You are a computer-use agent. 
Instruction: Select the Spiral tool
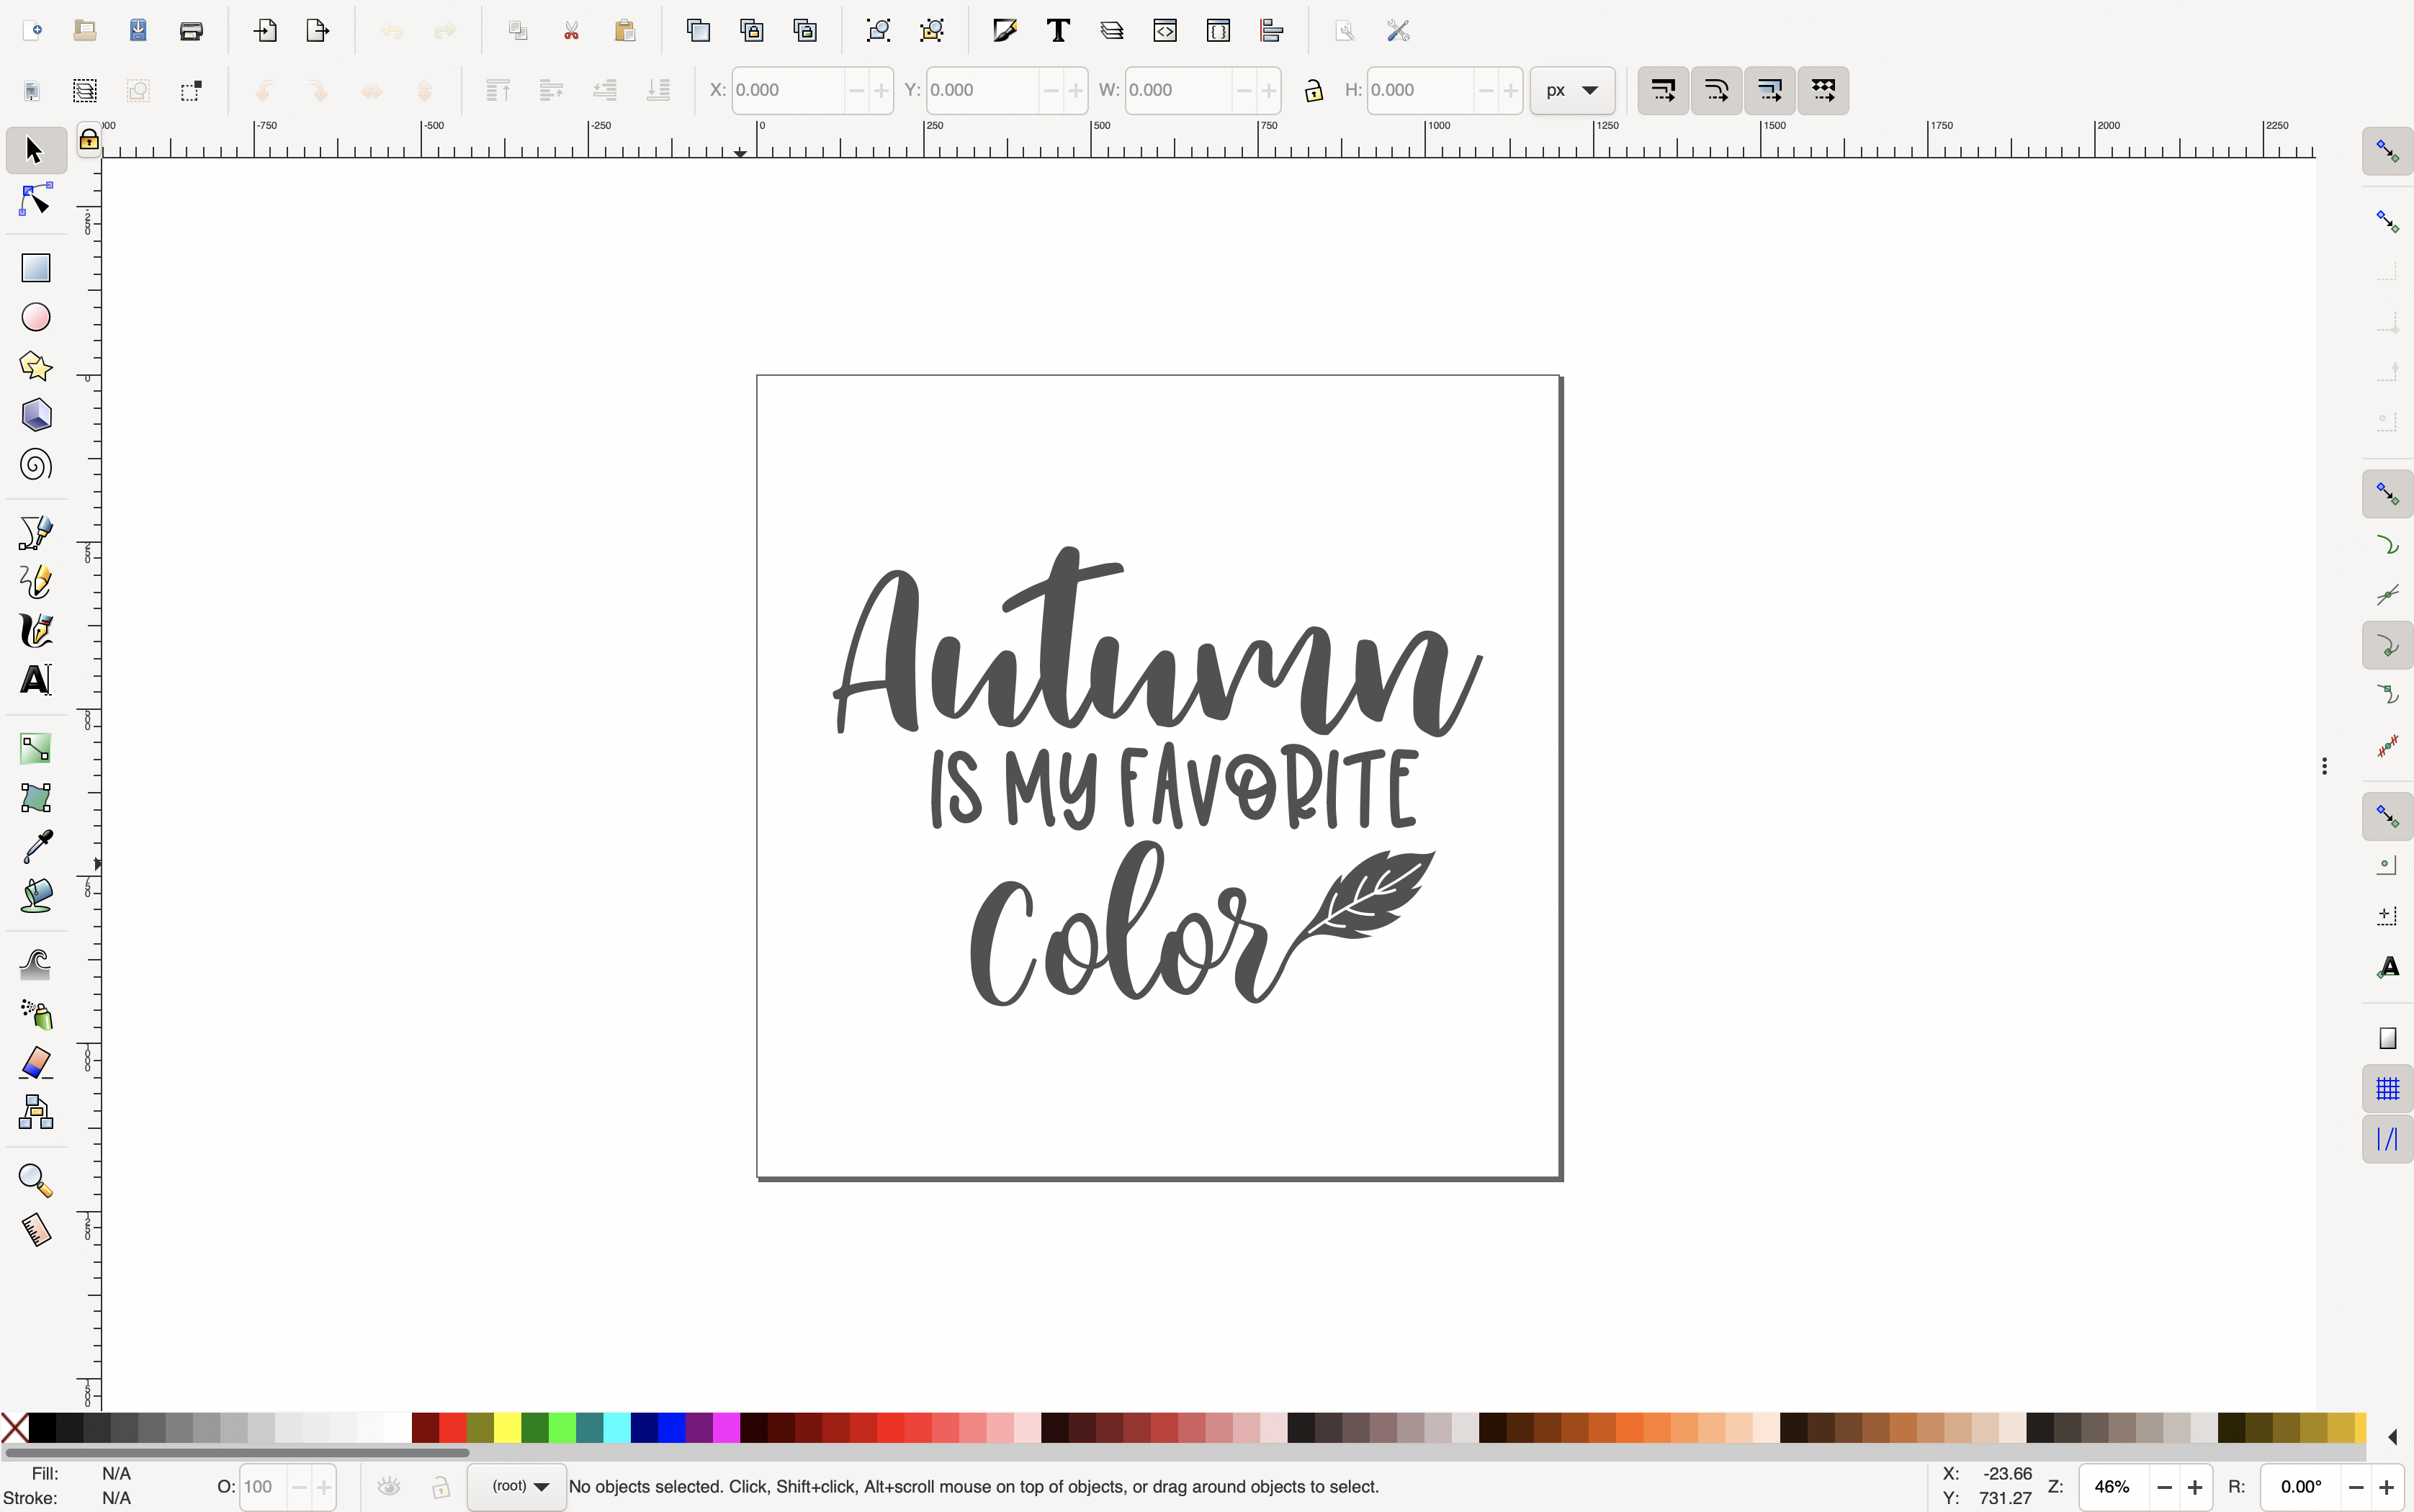(x=35, y=464)
